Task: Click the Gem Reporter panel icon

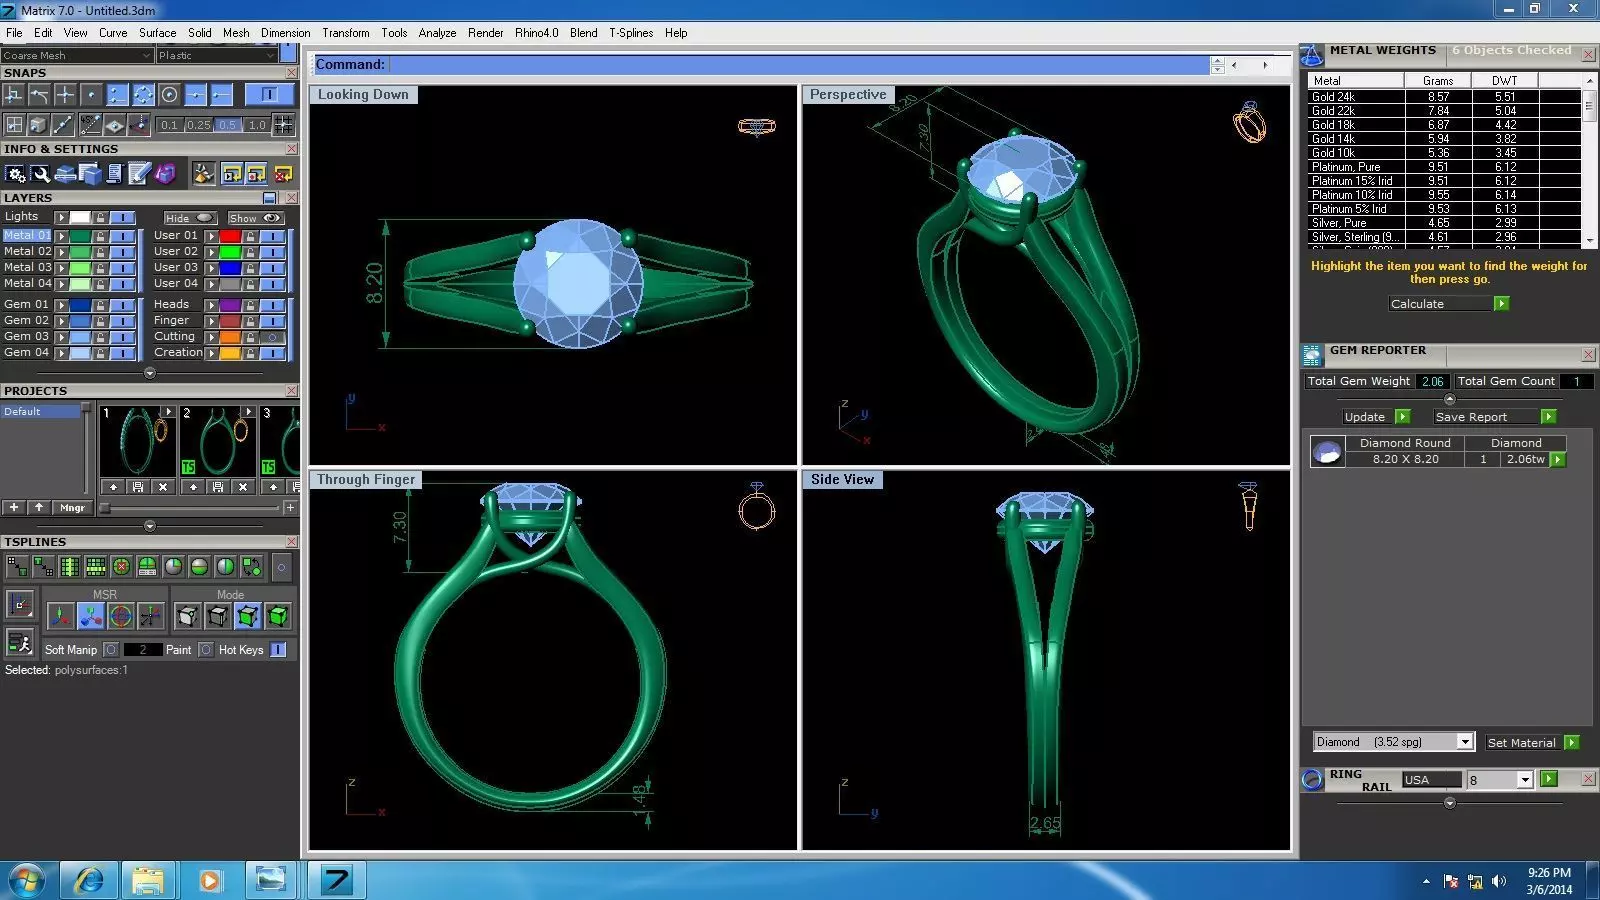Action: pos(1313,354)
